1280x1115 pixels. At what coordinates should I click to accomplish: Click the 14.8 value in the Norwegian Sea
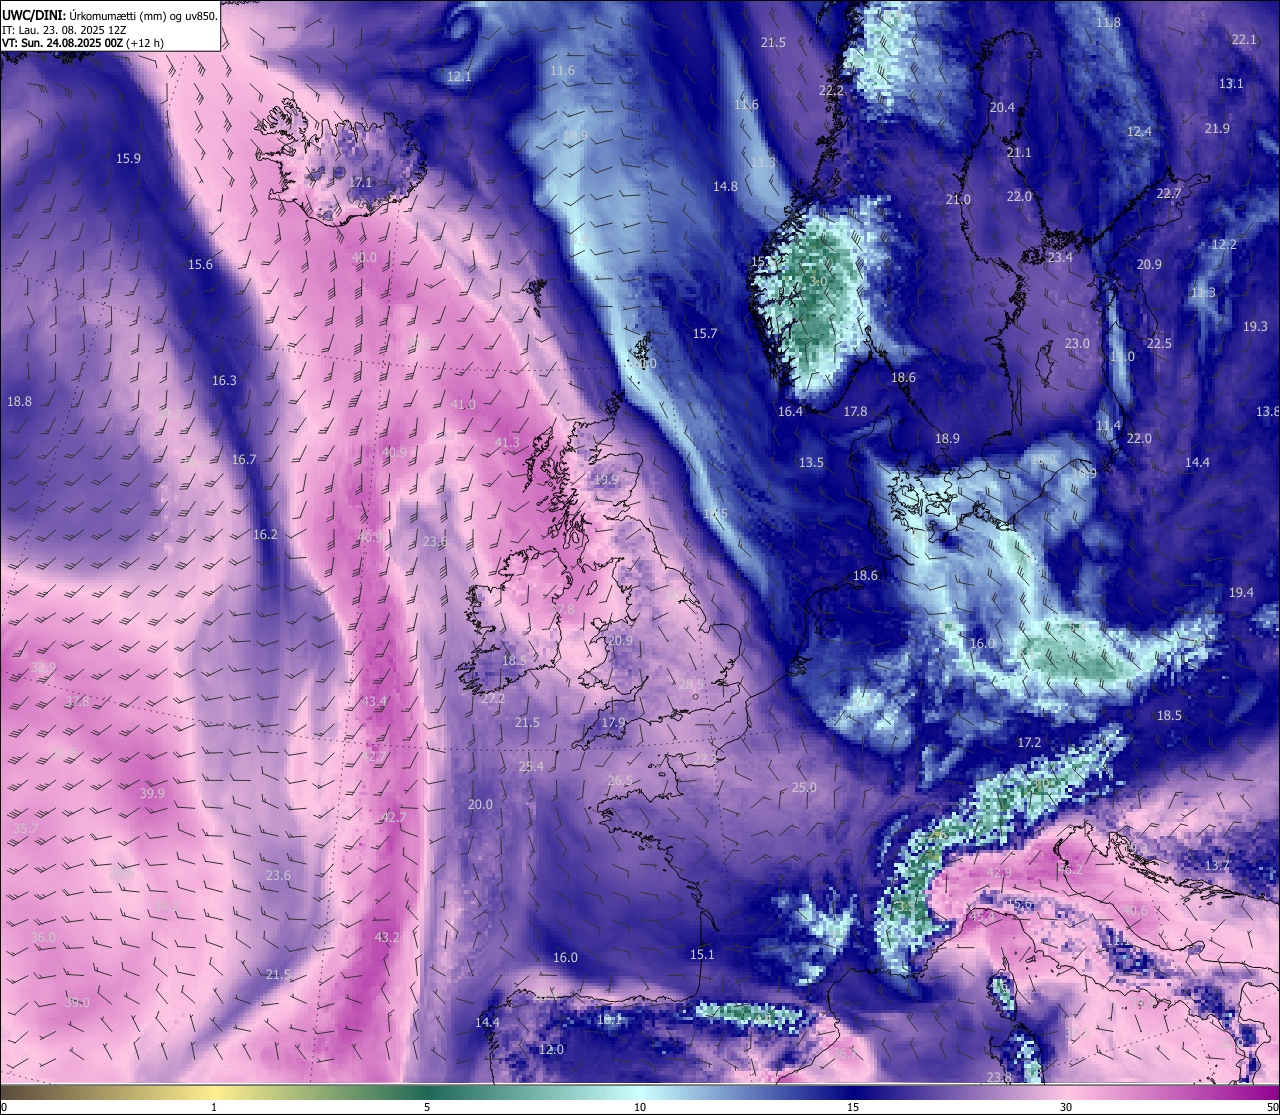coord(725,186)
